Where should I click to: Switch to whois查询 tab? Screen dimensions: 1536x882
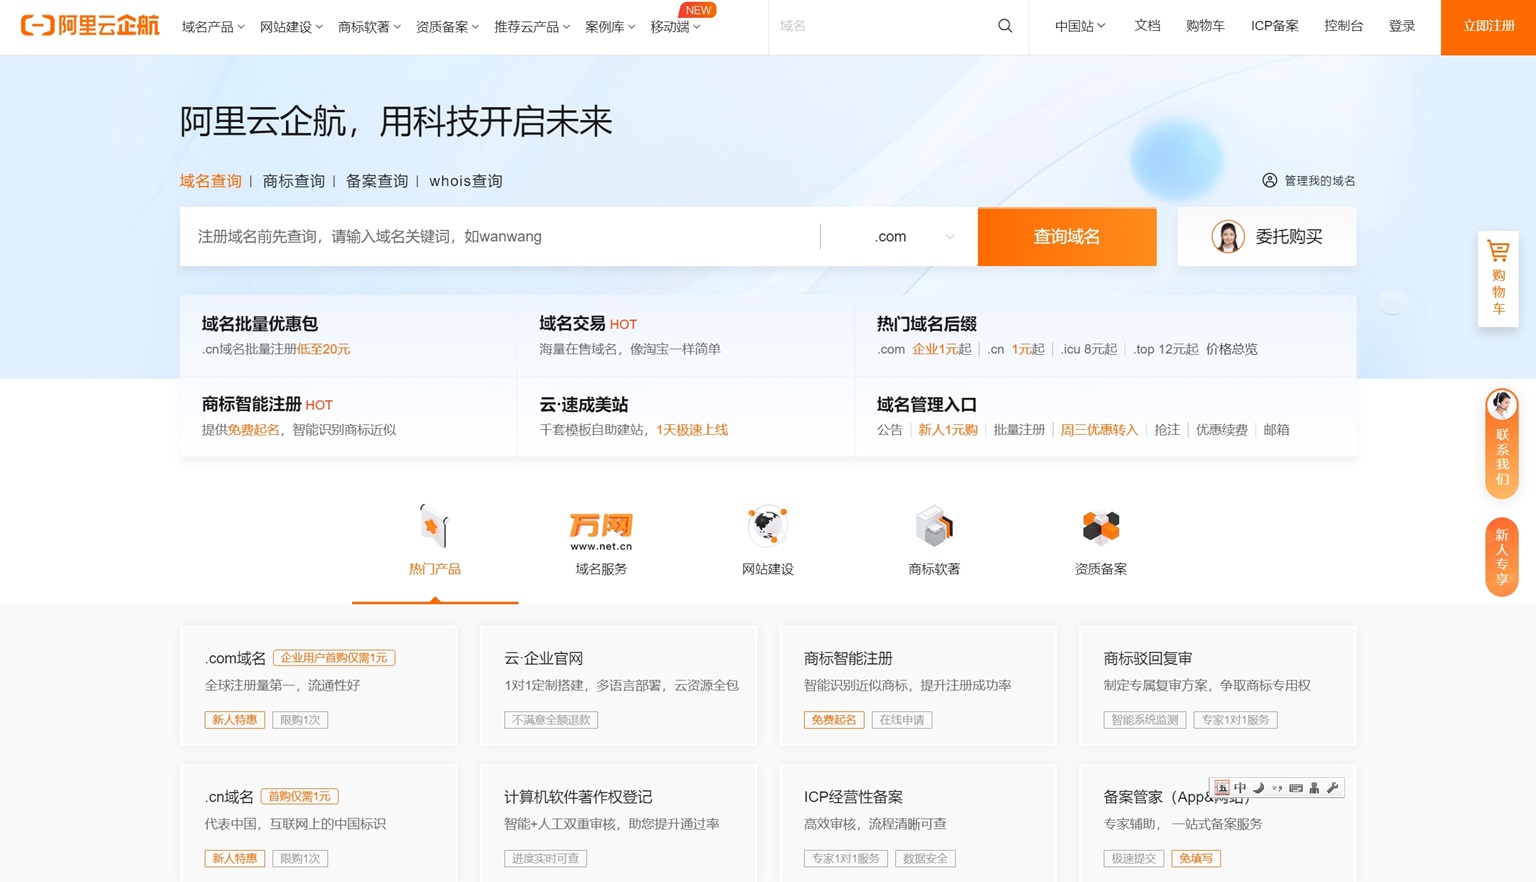pos(466,181)
